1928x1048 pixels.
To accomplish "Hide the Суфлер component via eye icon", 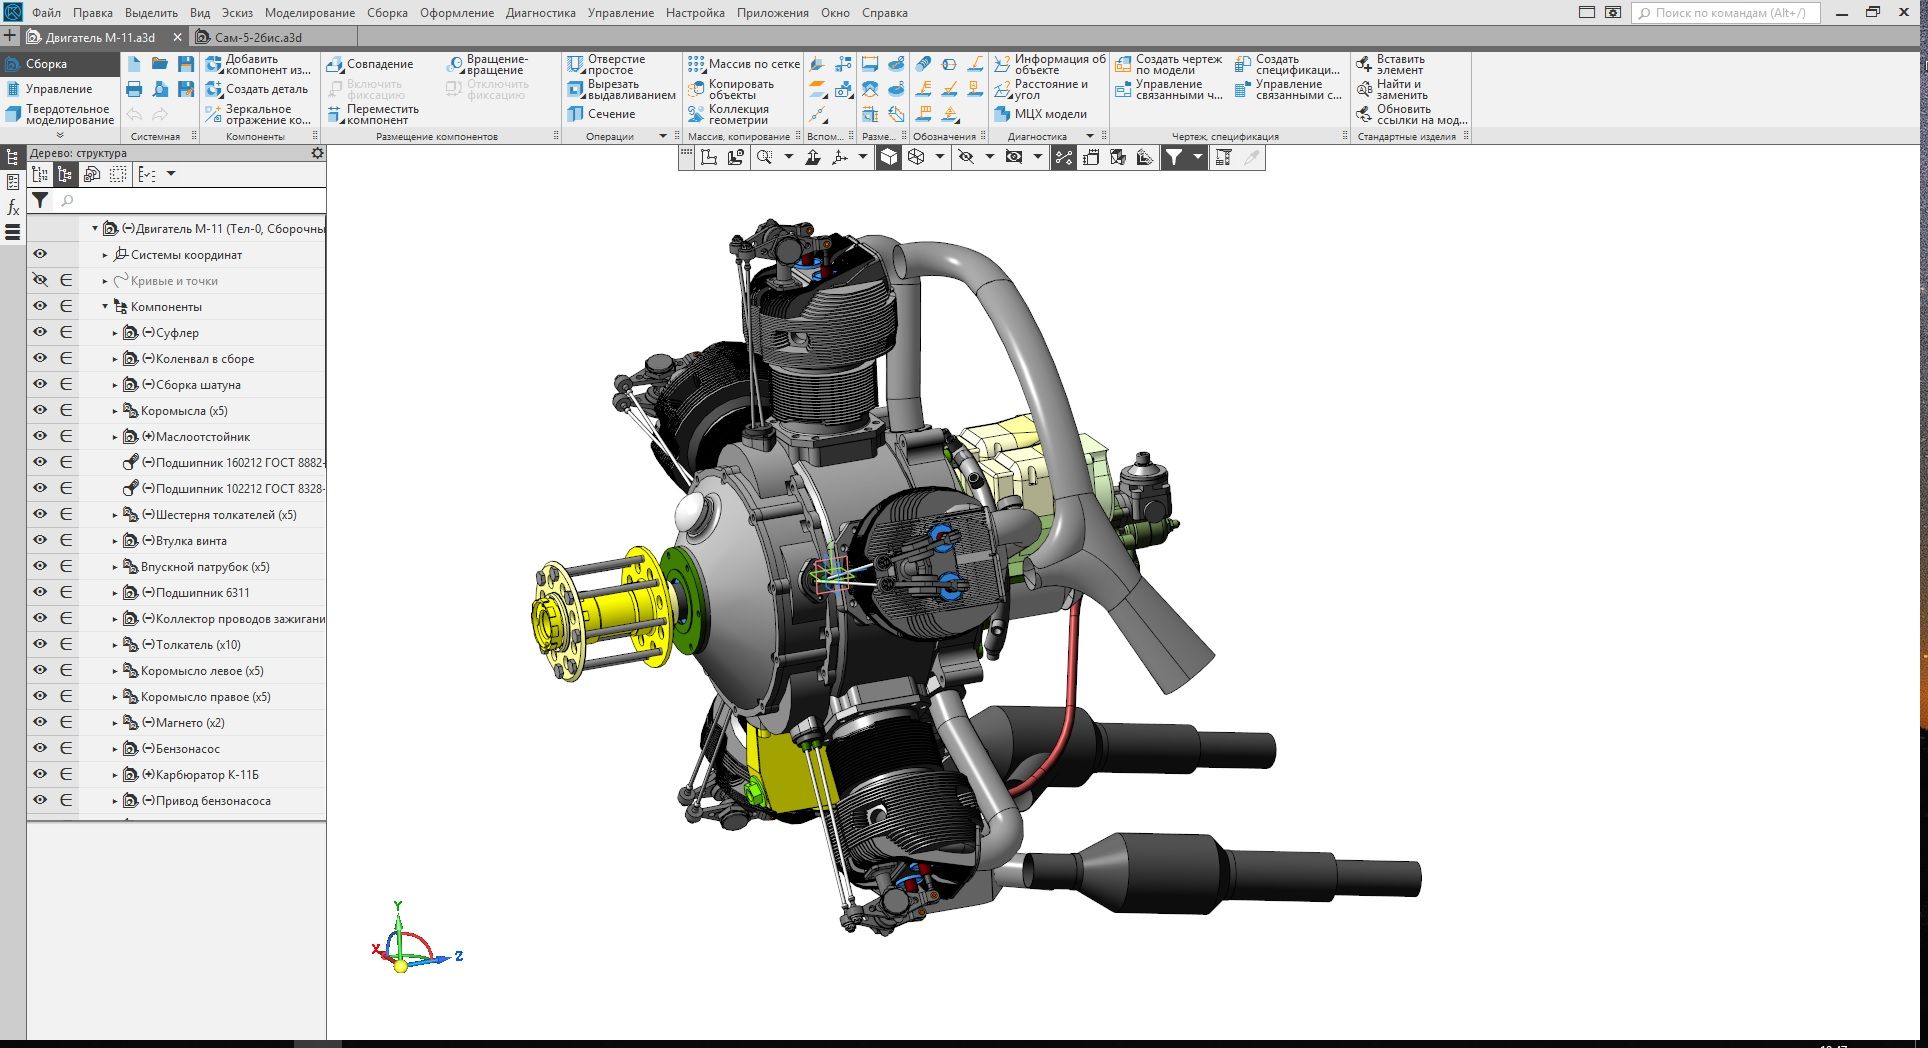I will (40, 332).
